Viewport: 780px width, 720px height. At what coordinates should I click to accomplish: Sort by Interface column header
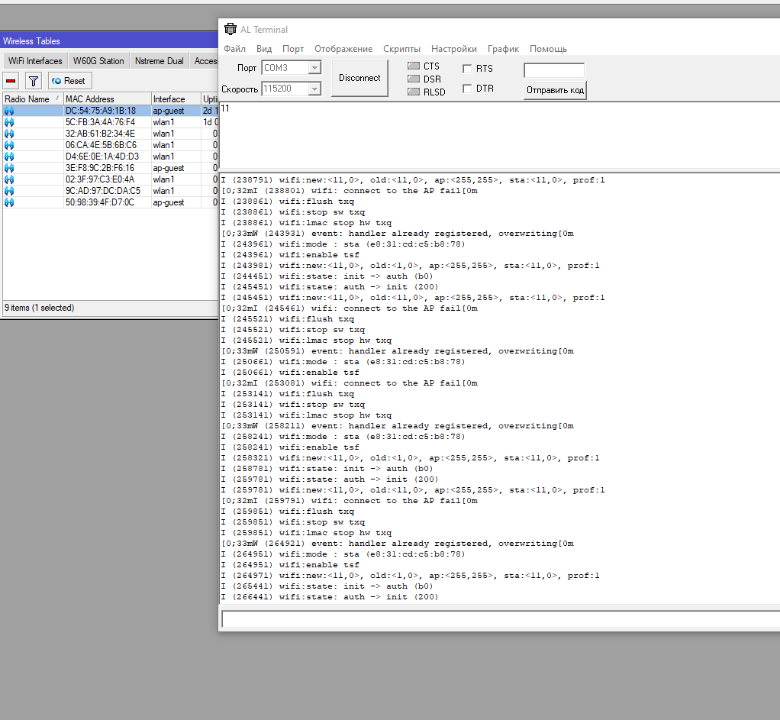[176, 99]
